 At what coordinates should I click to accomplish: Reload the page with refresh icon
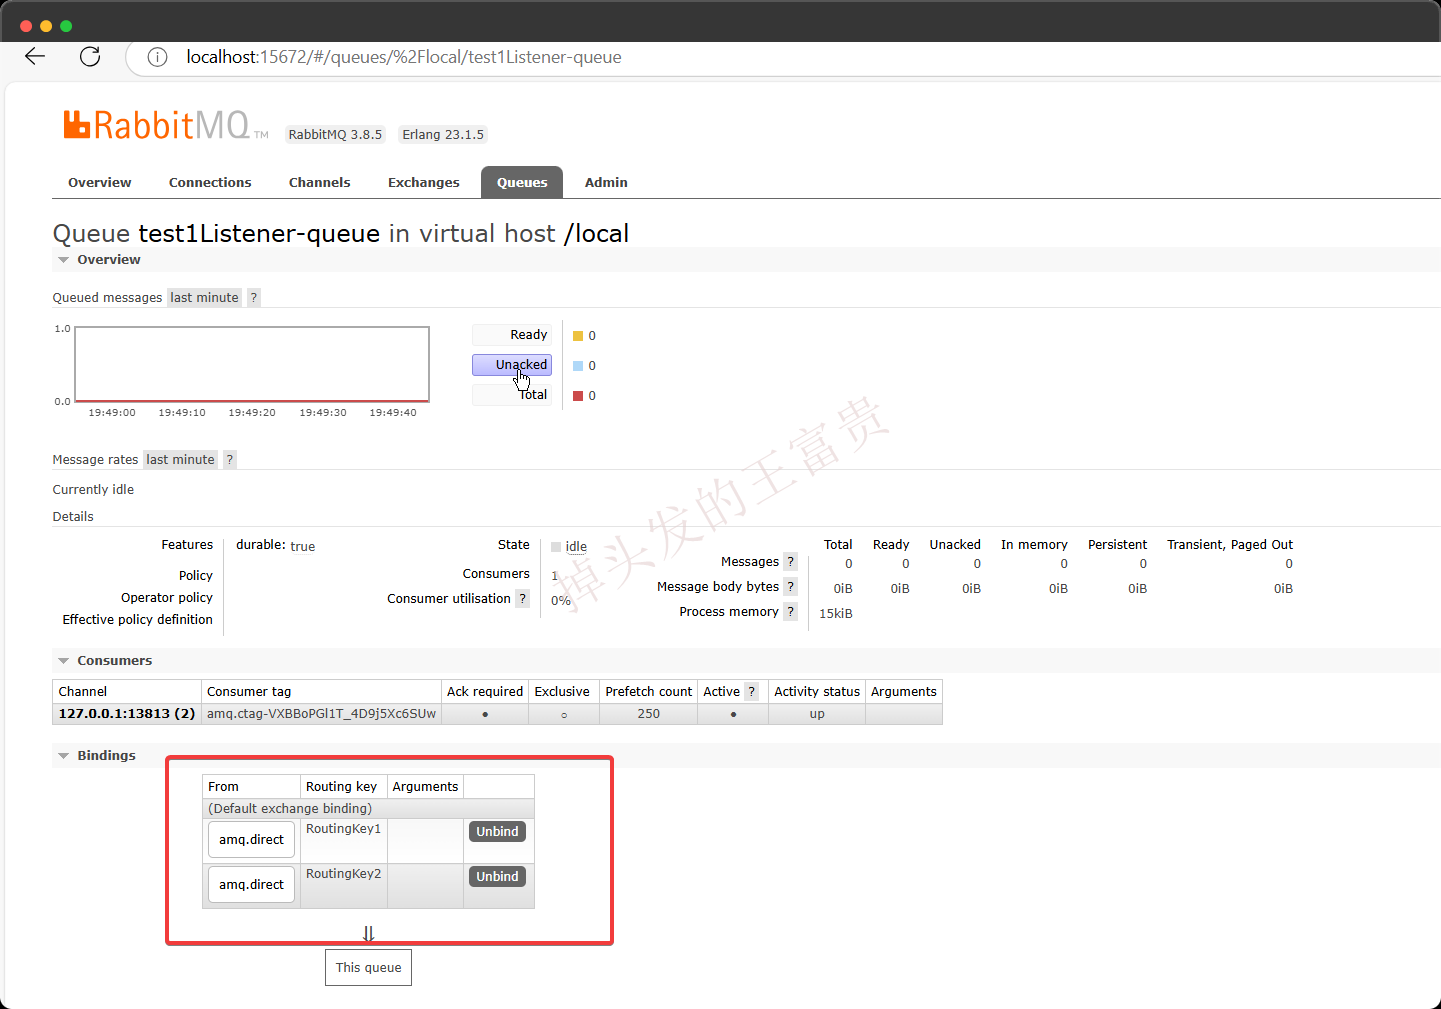tap(90, 56)
